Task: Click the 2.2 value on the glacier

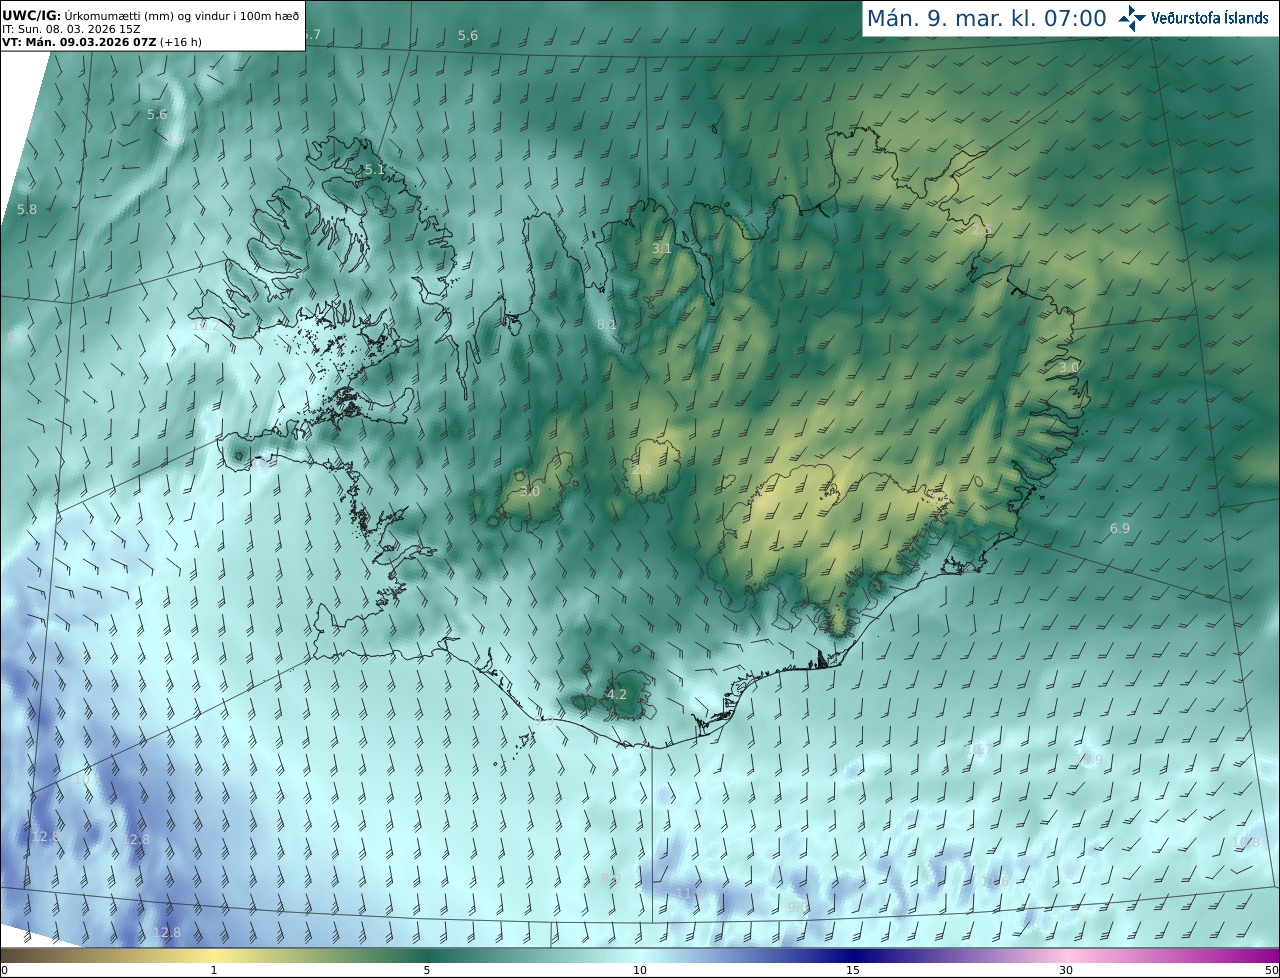Action: pos(642,469)
